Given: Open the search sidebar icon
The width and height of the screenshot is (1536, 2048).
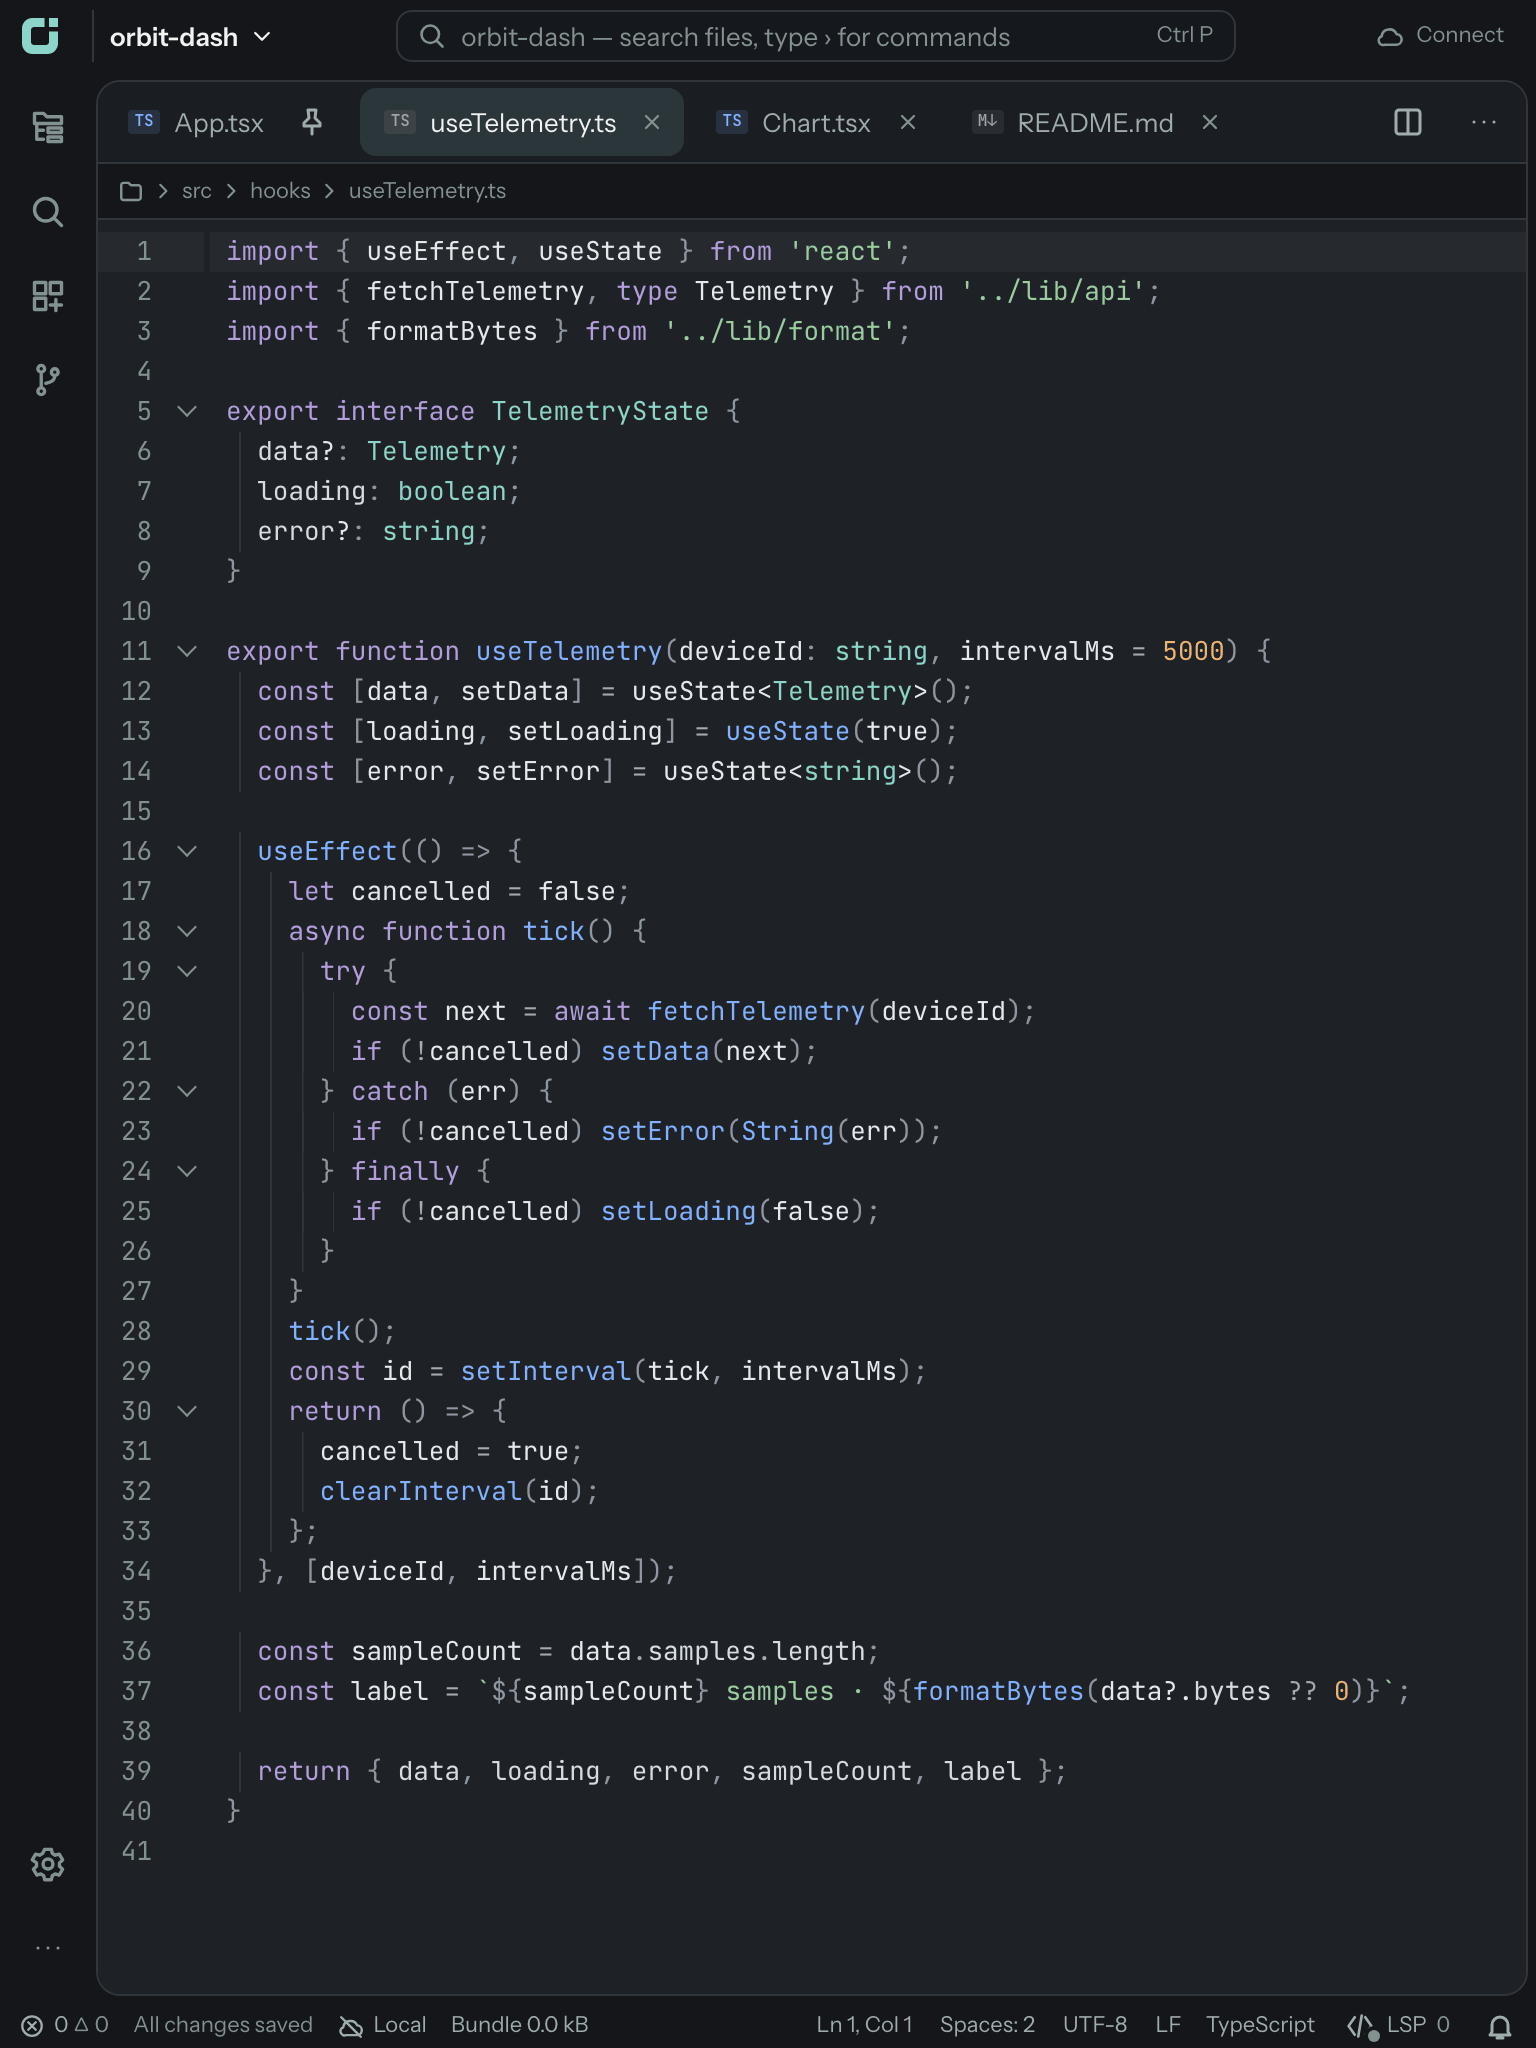Looking at the screenshot, I should pos(47,211).
